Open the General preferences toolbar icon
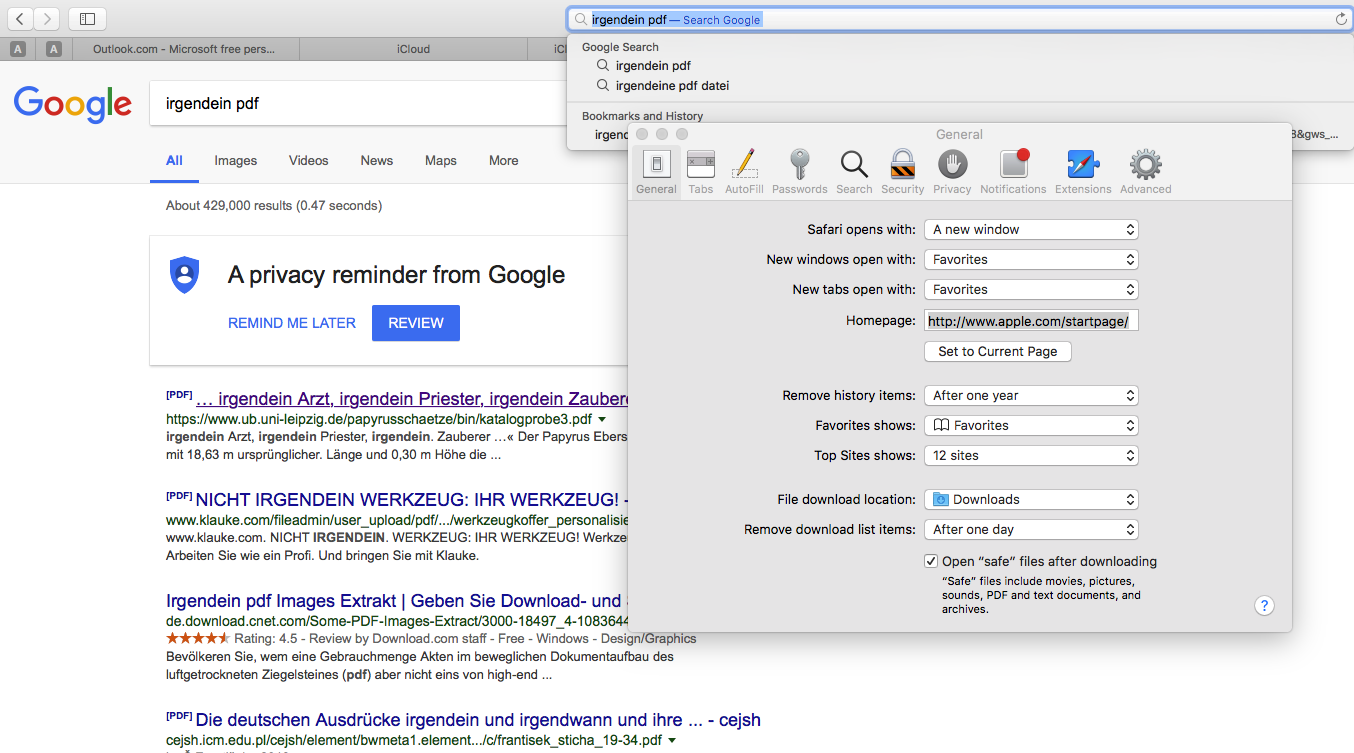 click(656, 172)
